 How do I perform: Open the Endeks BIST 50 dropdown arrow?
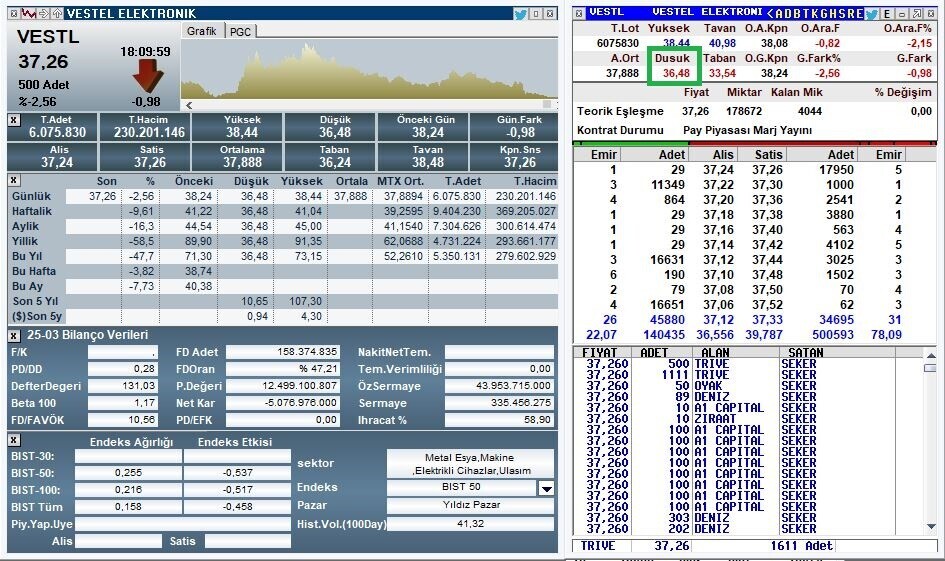pyautogui.click(x=546, y=487)
